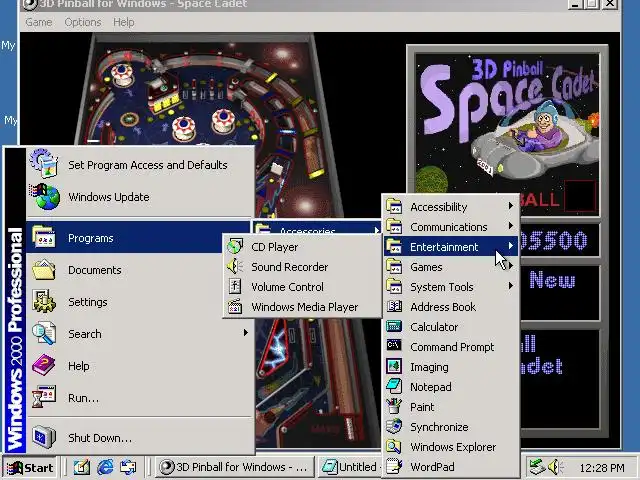Click the Imaging icon
This screenshot has width=640, height=480.
click(394, 367)
